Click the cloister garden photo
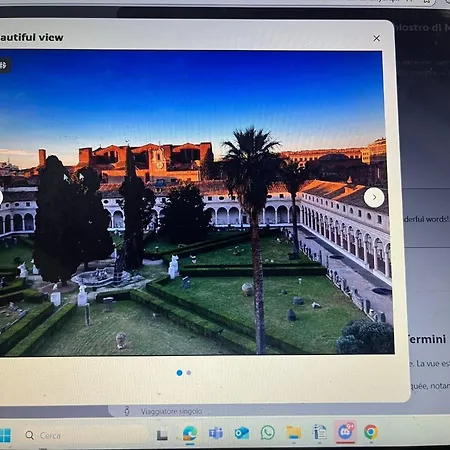 pyautogui.click(x=193, y=202)
